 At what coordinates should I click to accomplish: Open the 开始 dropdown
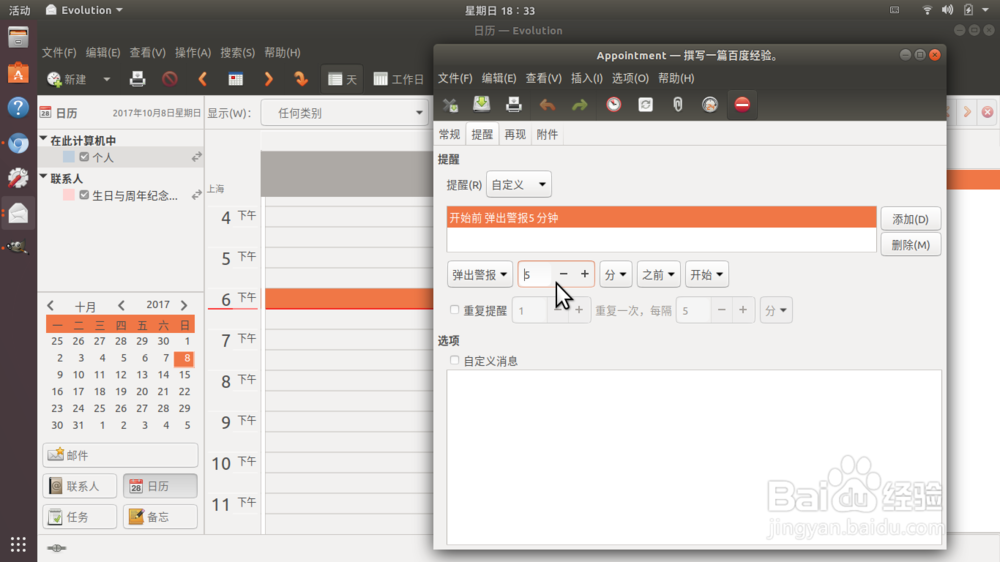point(707,275)
